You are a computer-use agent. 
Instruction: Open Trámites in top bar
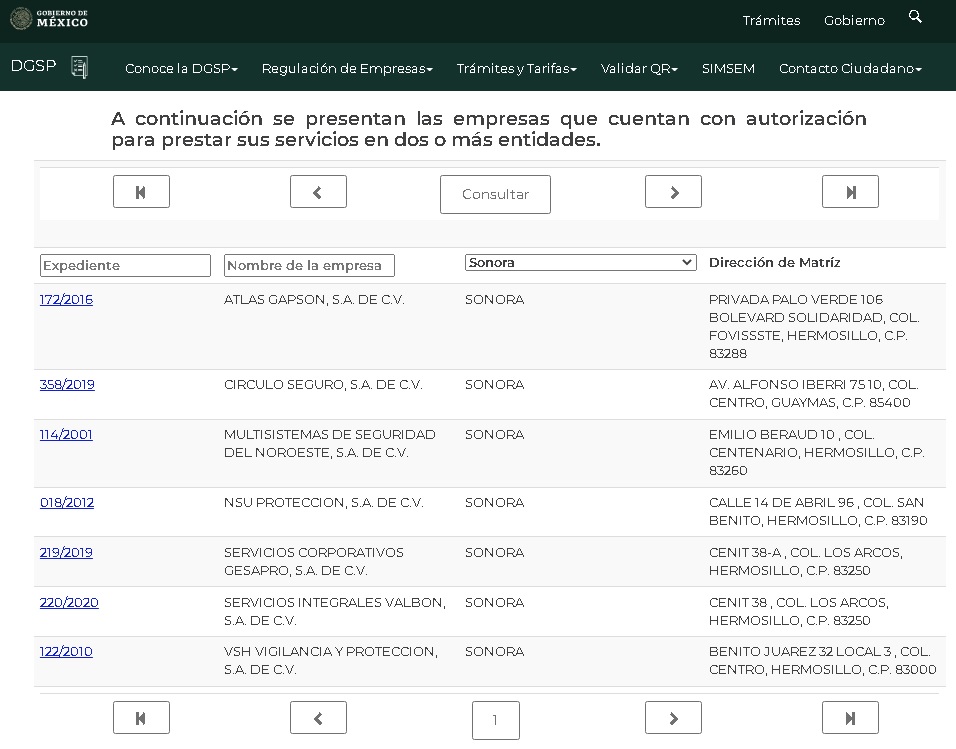771,20
